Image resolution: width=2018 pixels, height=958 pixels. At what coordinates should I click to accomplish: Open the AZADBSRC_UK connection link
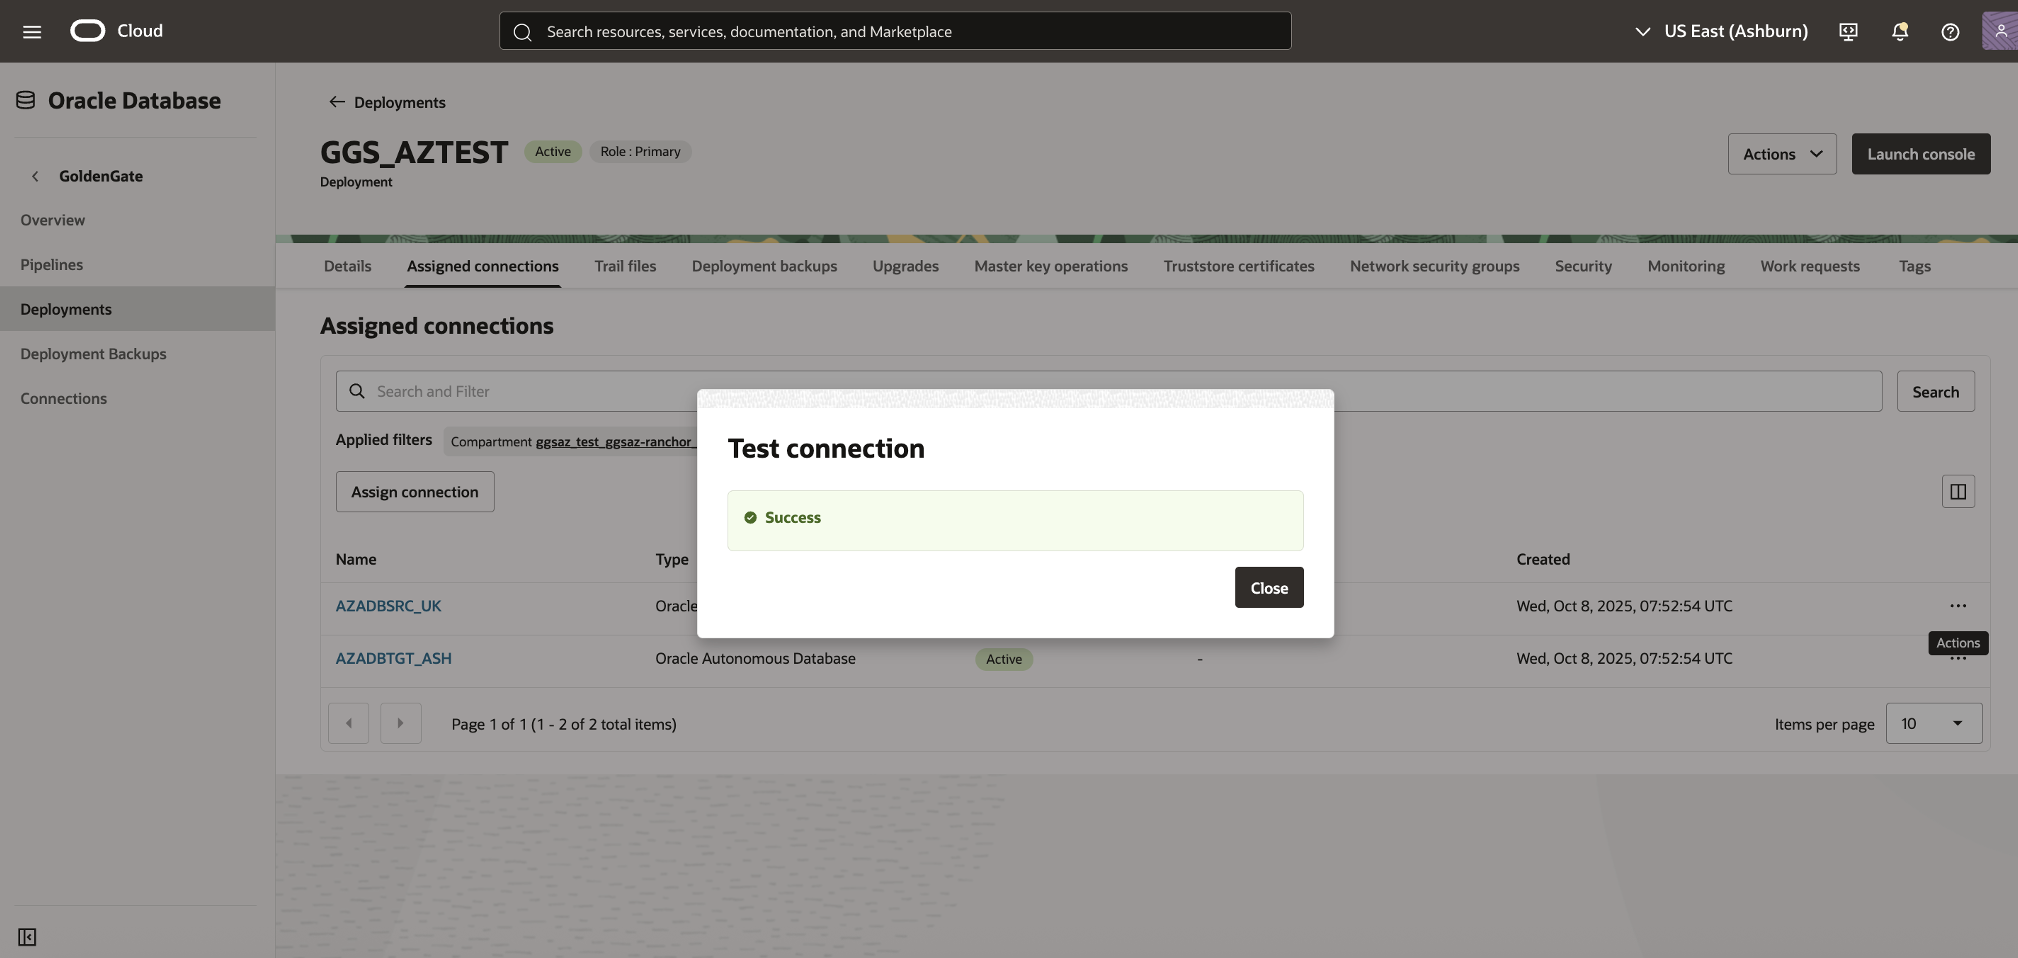tap(389, 606)
